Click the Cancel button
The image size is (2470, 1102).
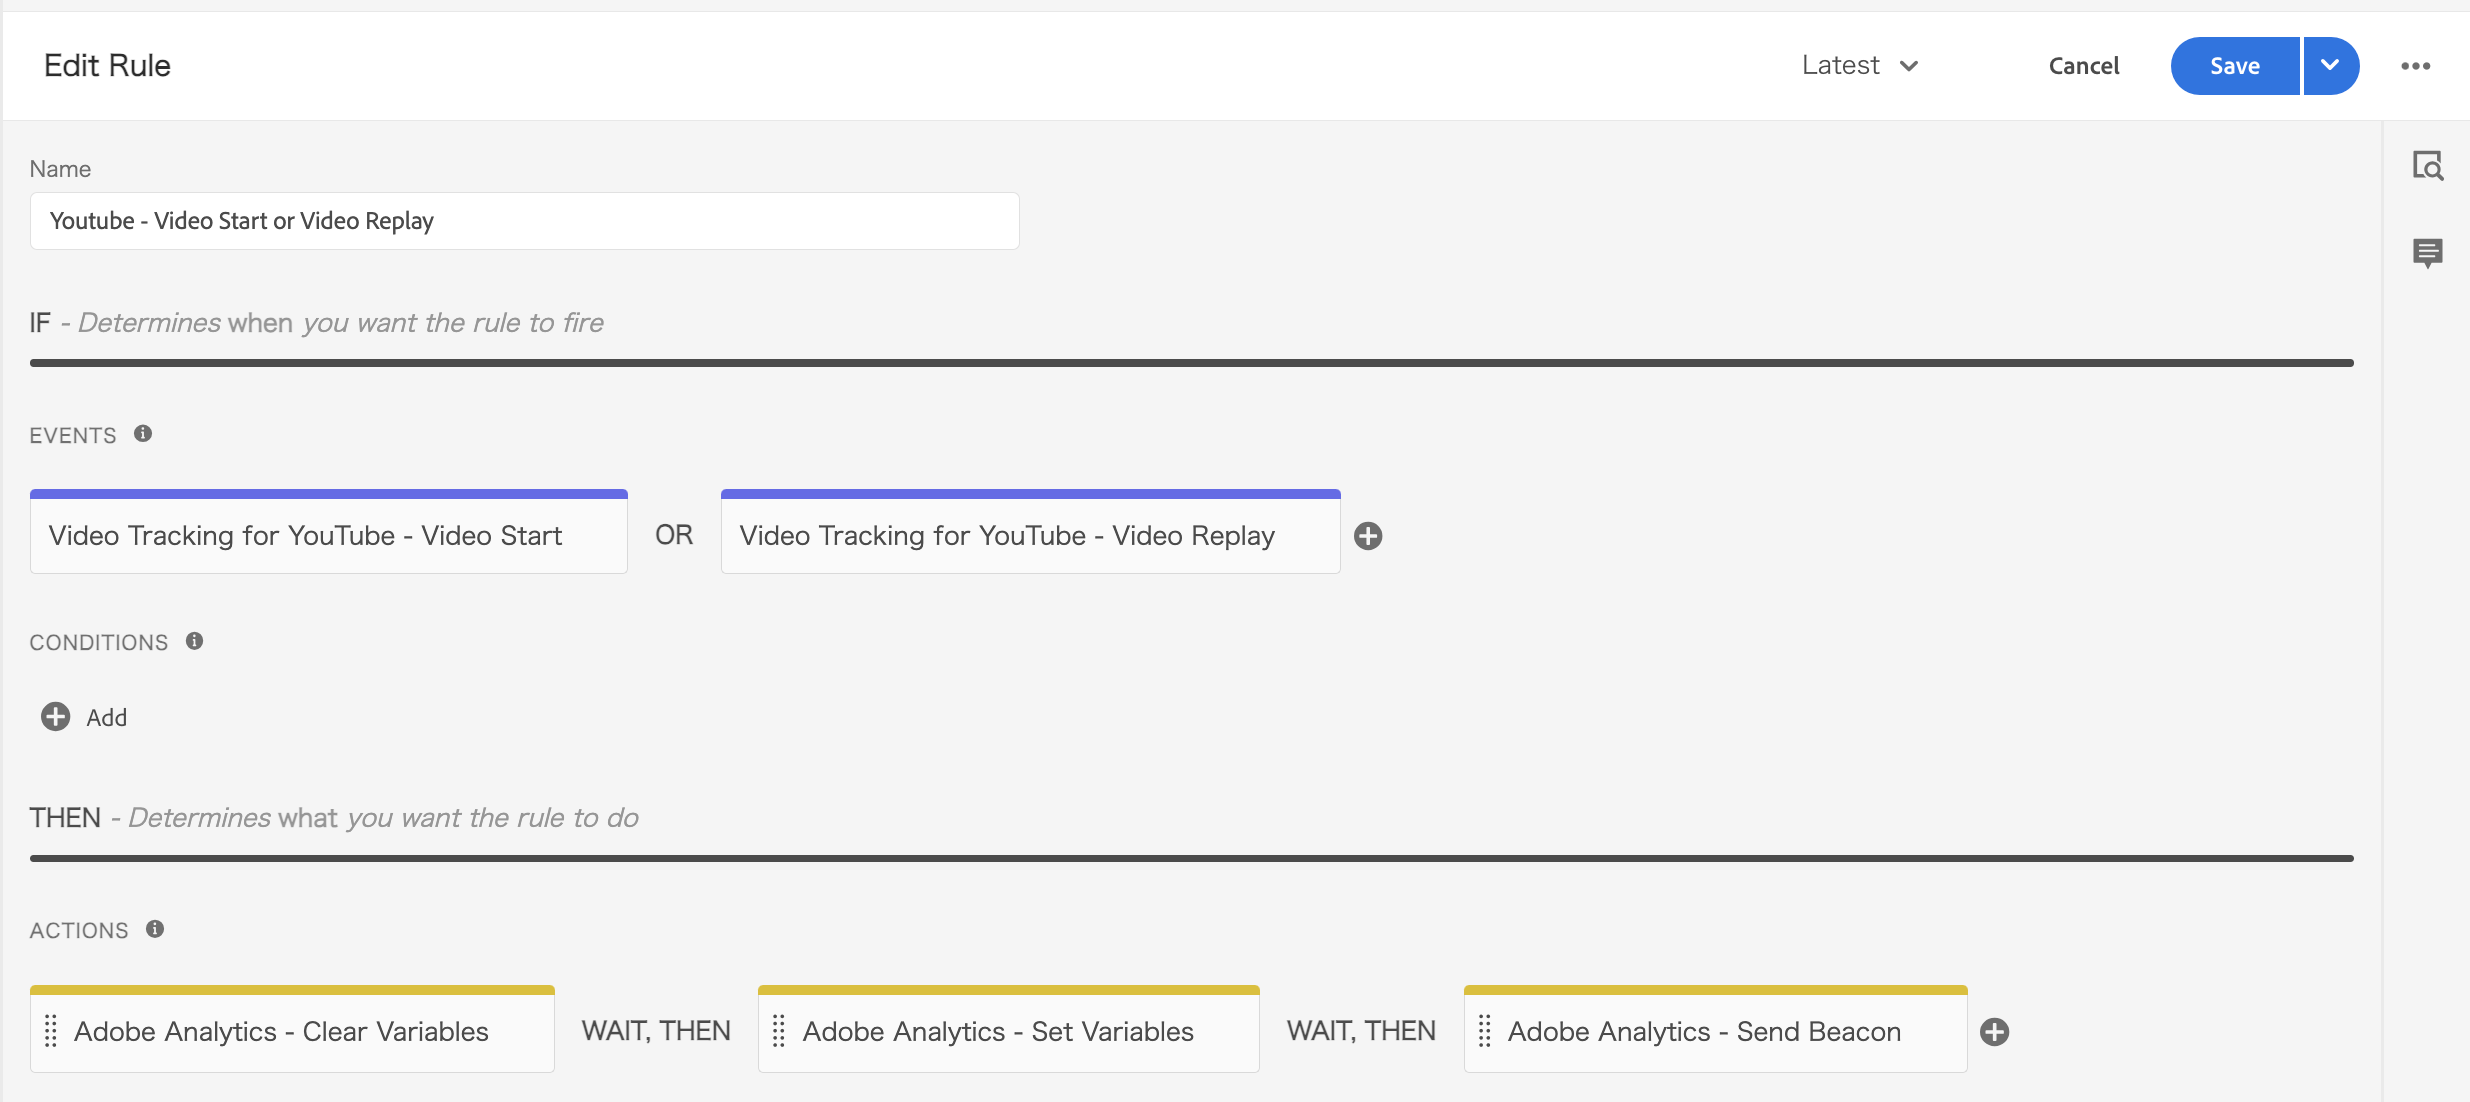click(2084, 66)
